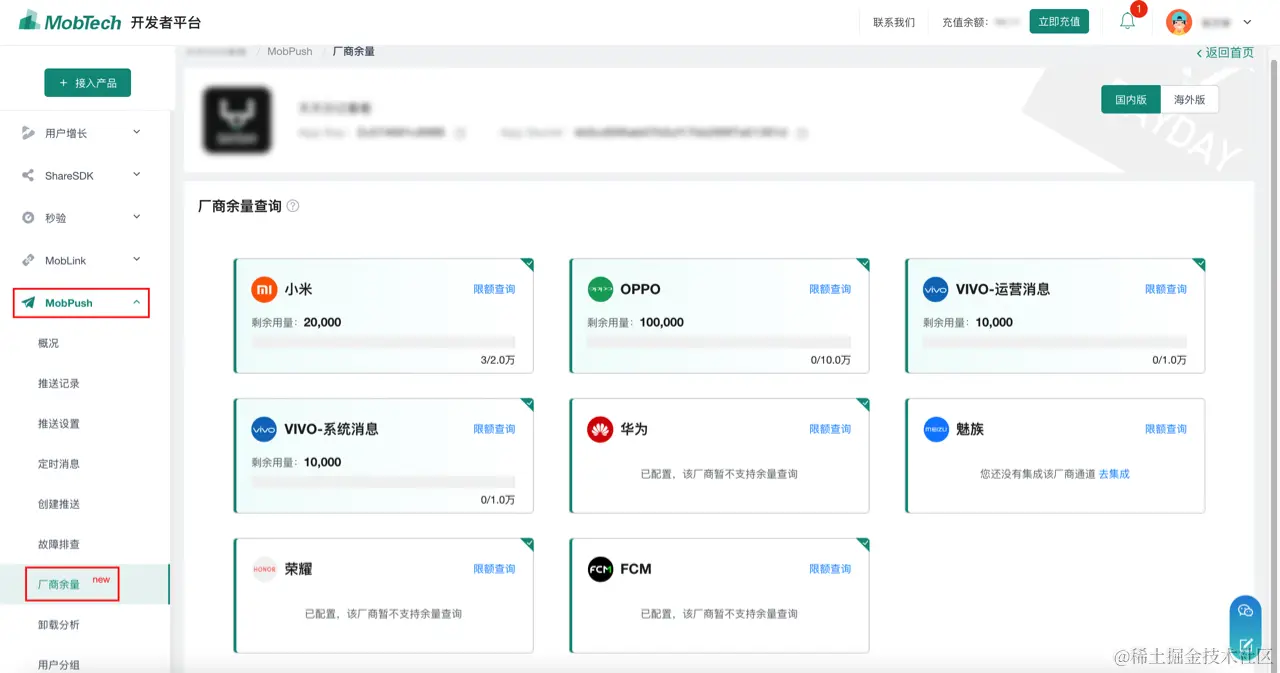Click the OPPO brand icon
The height and width of the screenshot is (673, 1280).
coord(599,289)
